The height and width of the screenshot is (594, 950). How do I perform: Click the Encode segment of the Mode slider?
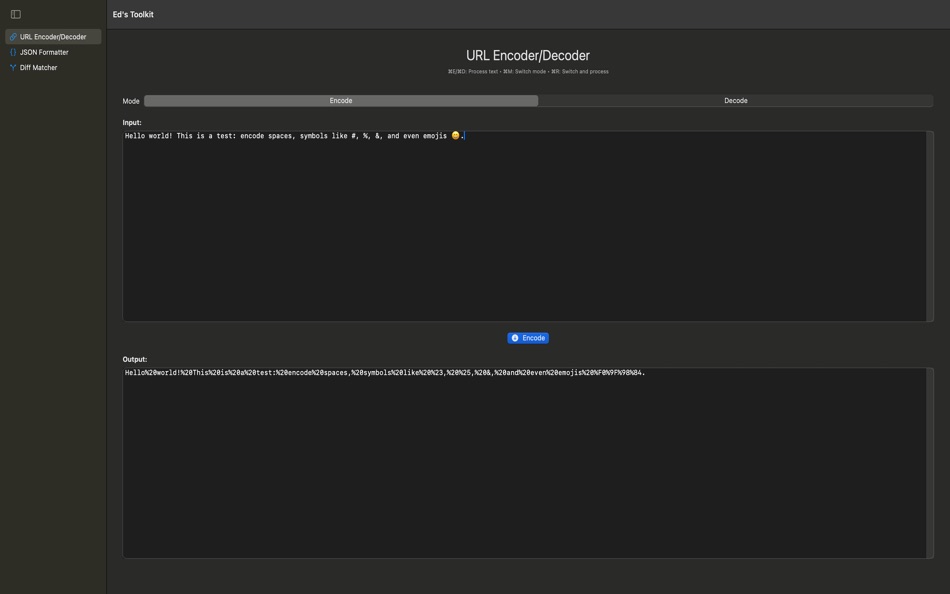[x=341, y=100]
